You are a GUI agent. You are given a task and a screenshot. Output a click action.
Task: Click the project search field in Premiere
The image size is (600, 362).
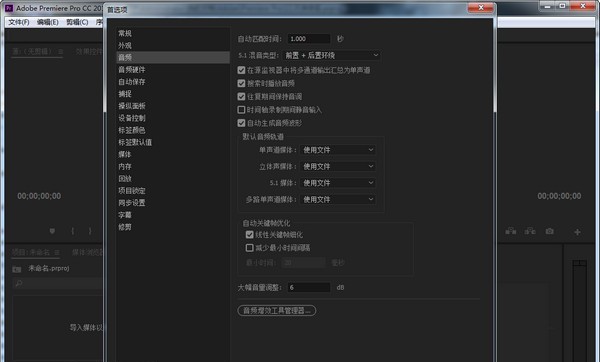(x=57, y=284)
